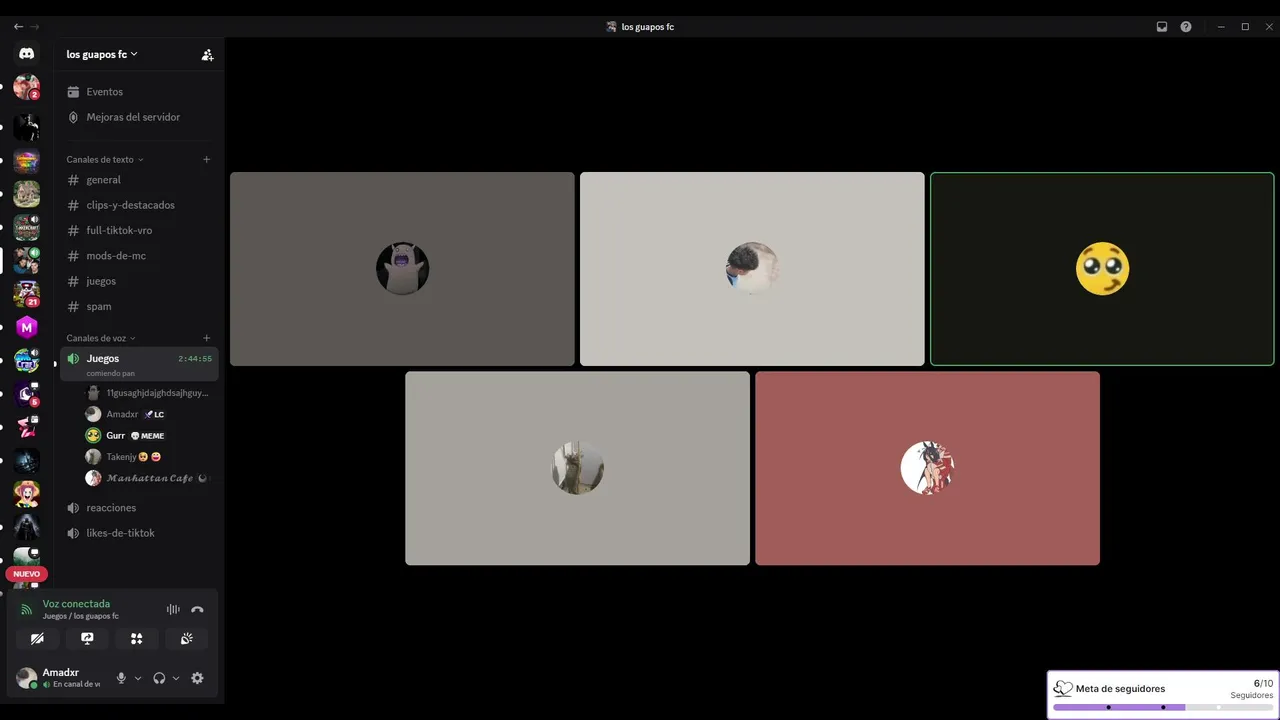This screenshot has width=1280, height=720.
Task: Open server icon with 21 notification badge
Action: click(27, 293)
